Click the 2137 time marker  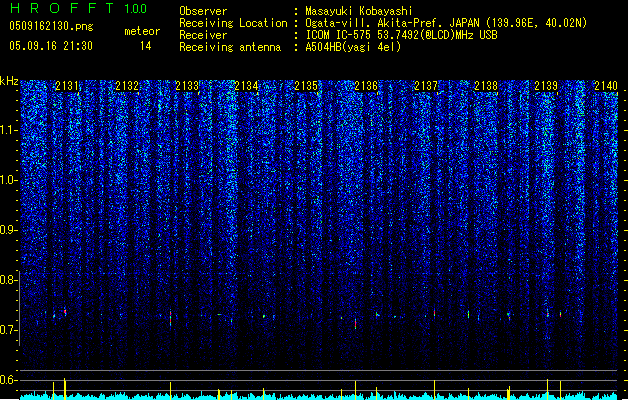[x=426, y=86]
